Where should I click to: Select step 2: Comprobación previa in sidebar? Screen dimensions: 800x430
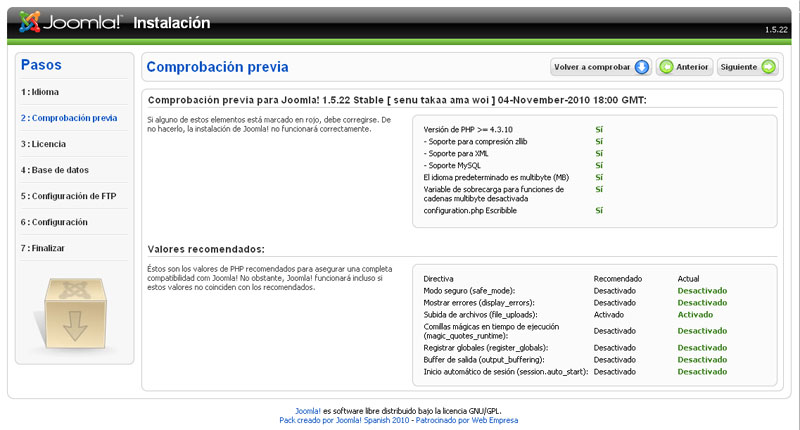(x=68, y=118)
